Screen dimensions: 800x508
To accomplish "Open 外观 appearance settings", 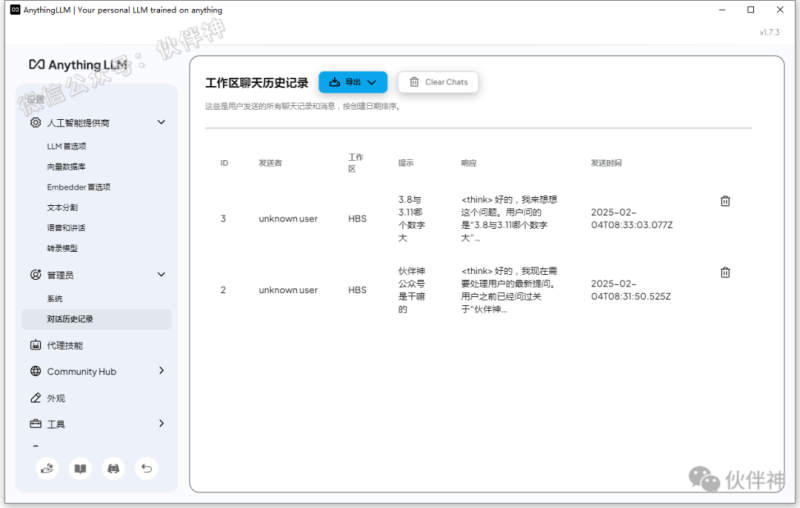I will 56,398.
